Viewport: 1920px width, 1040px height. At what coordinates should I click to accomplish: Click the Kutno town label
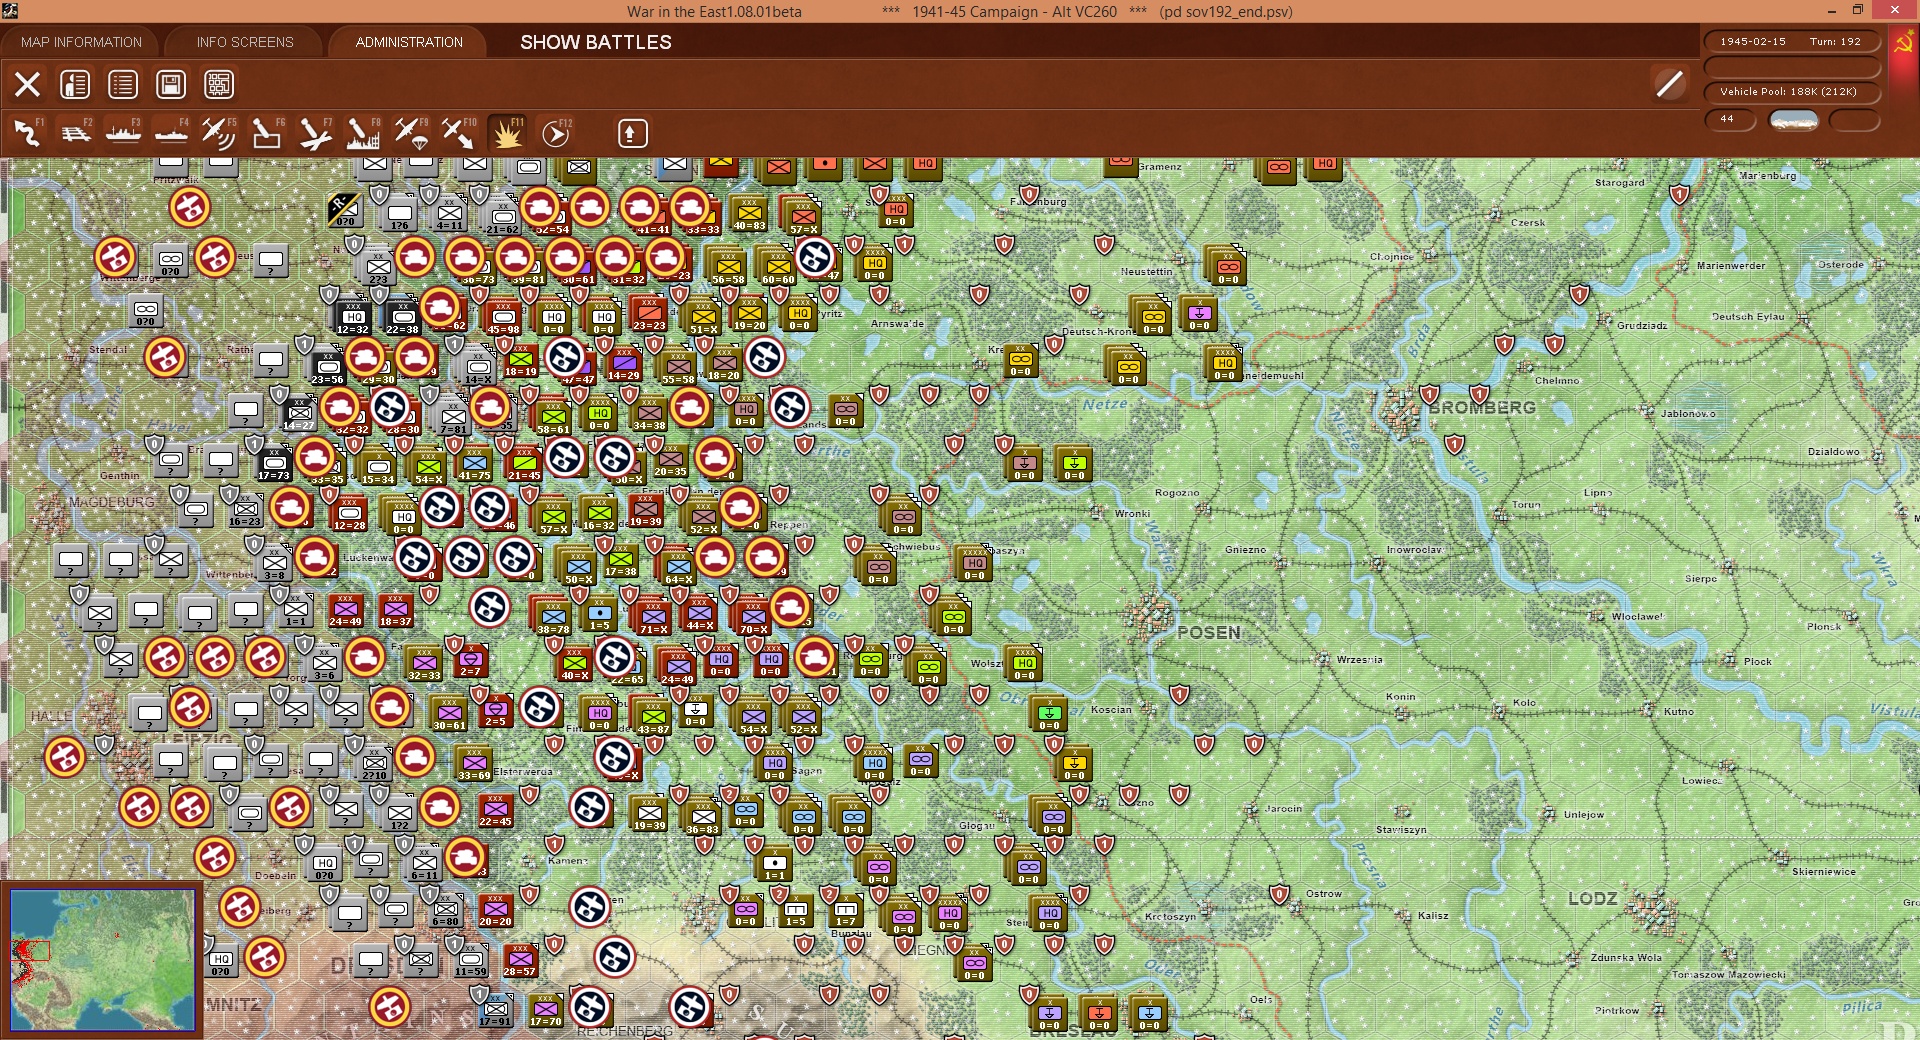point(1679,712)
